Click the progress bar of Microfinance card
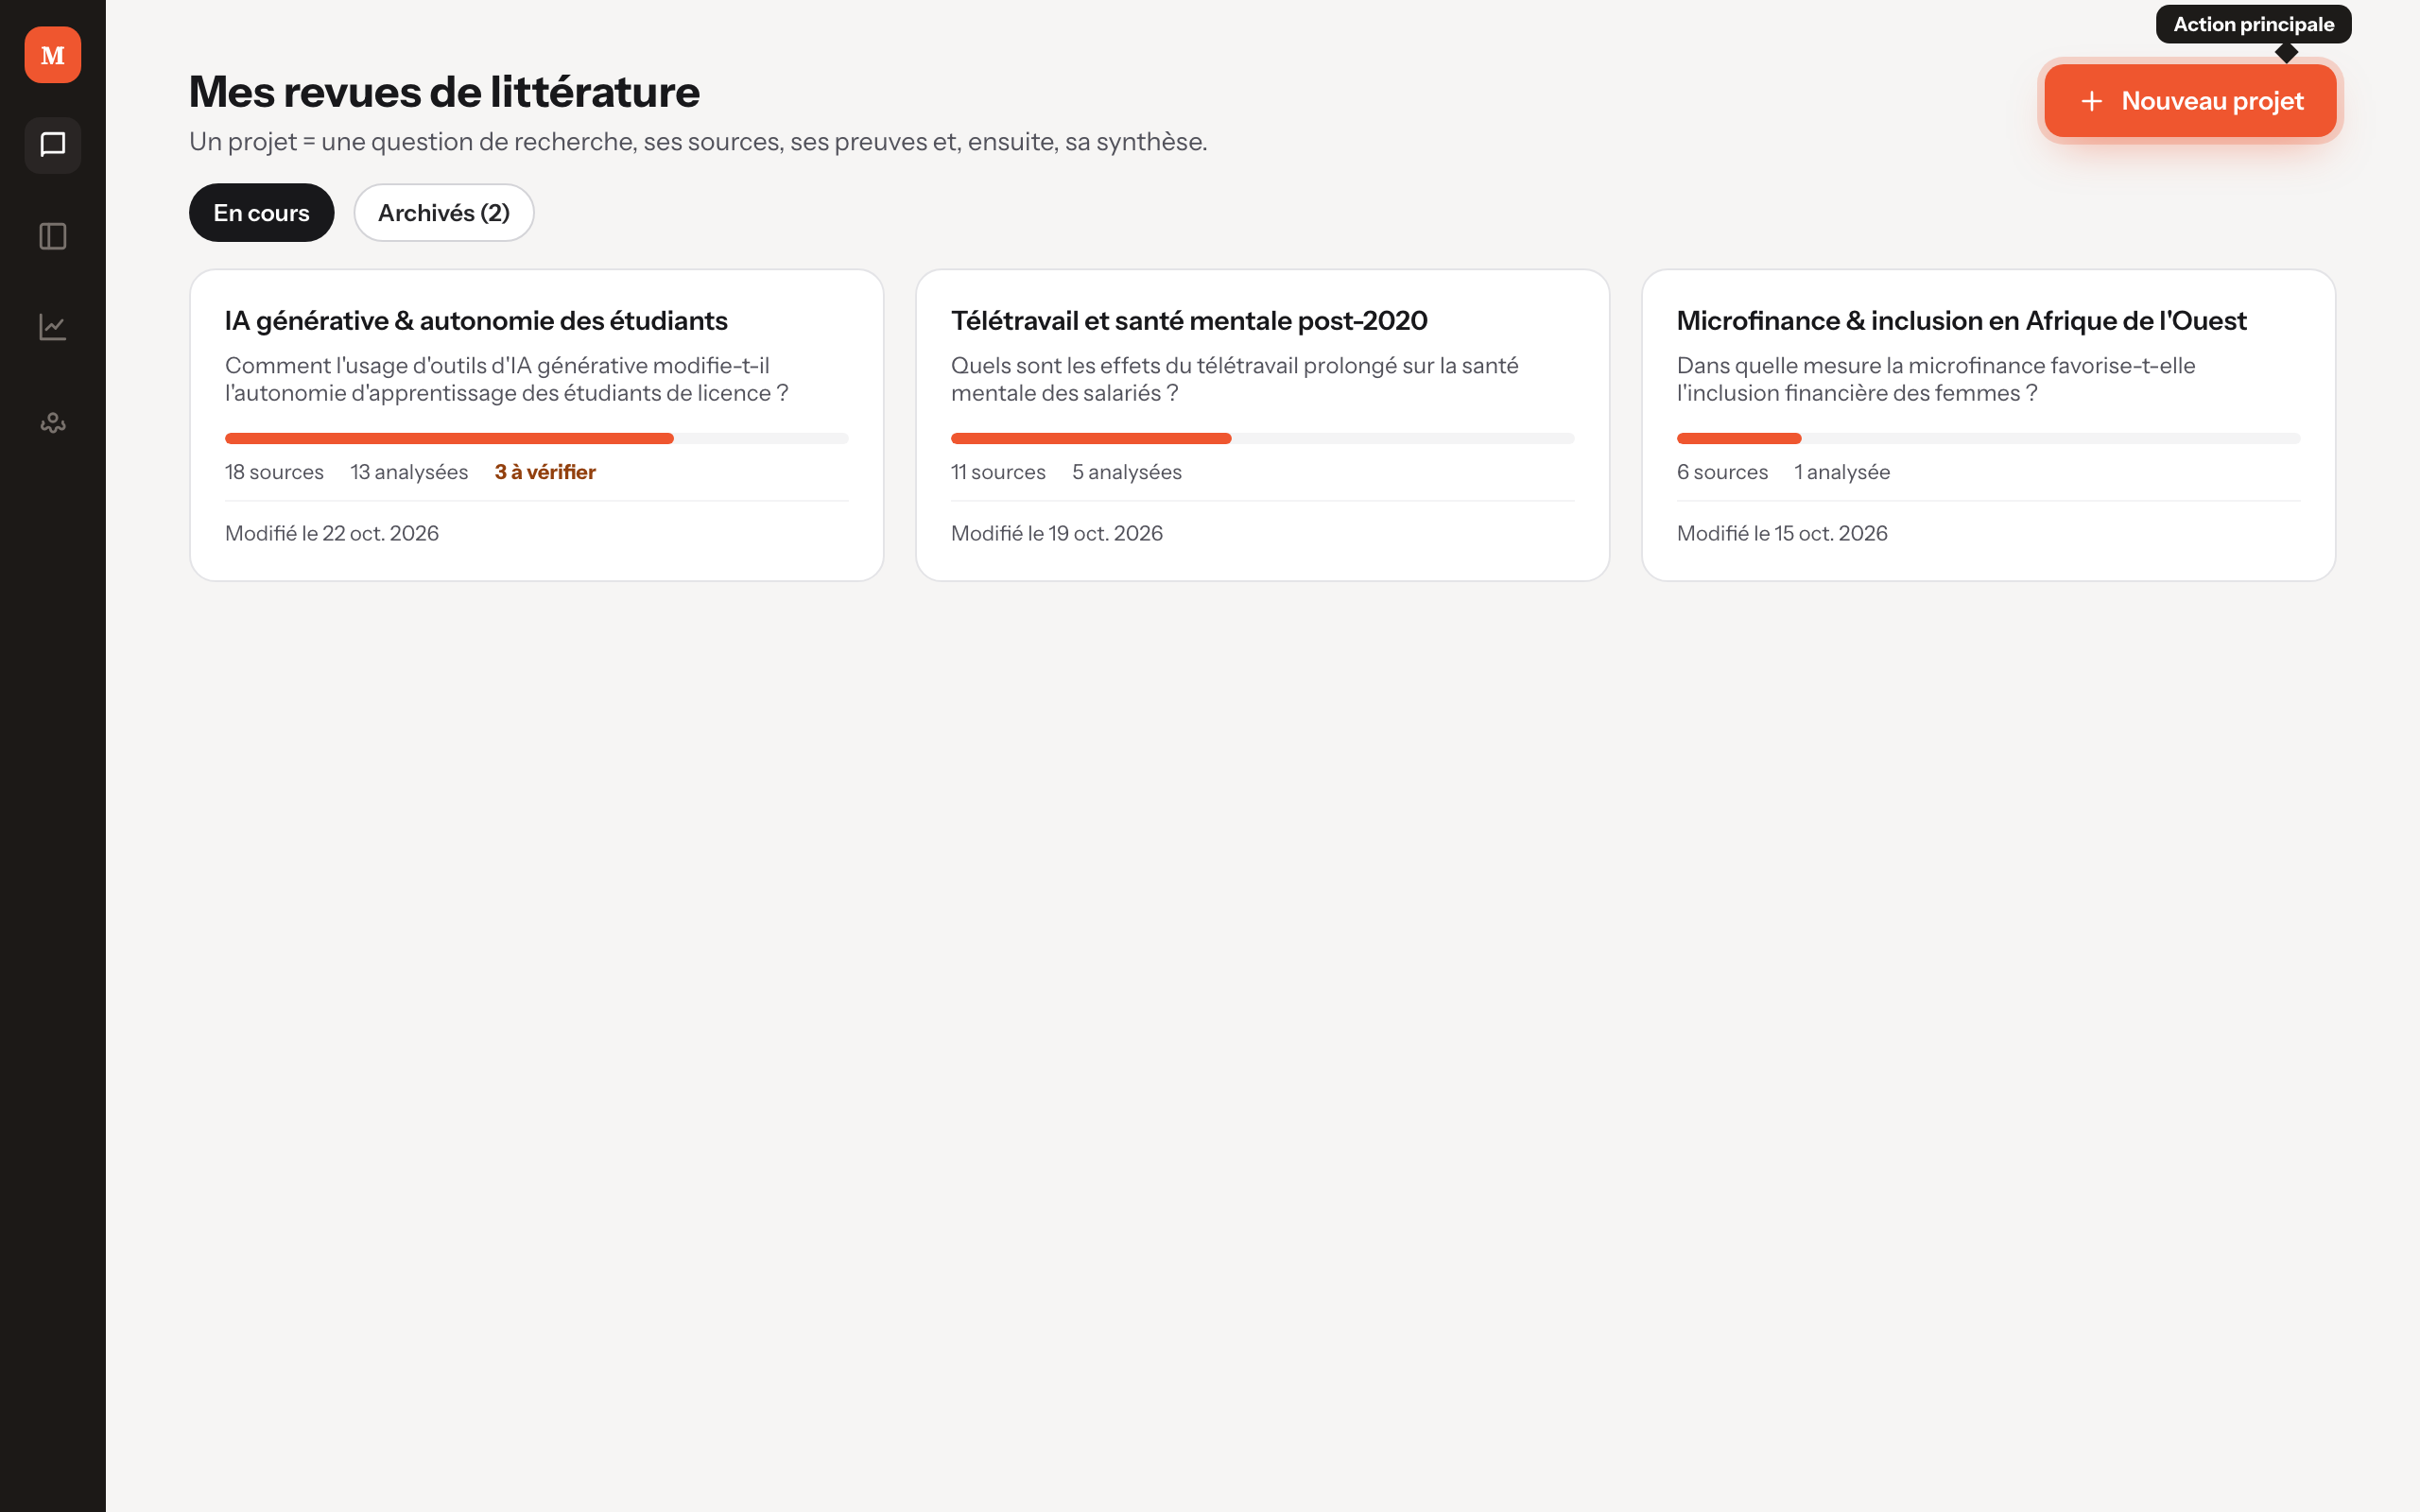This screenshot has height=1512, width=2420. (1989, 438)
